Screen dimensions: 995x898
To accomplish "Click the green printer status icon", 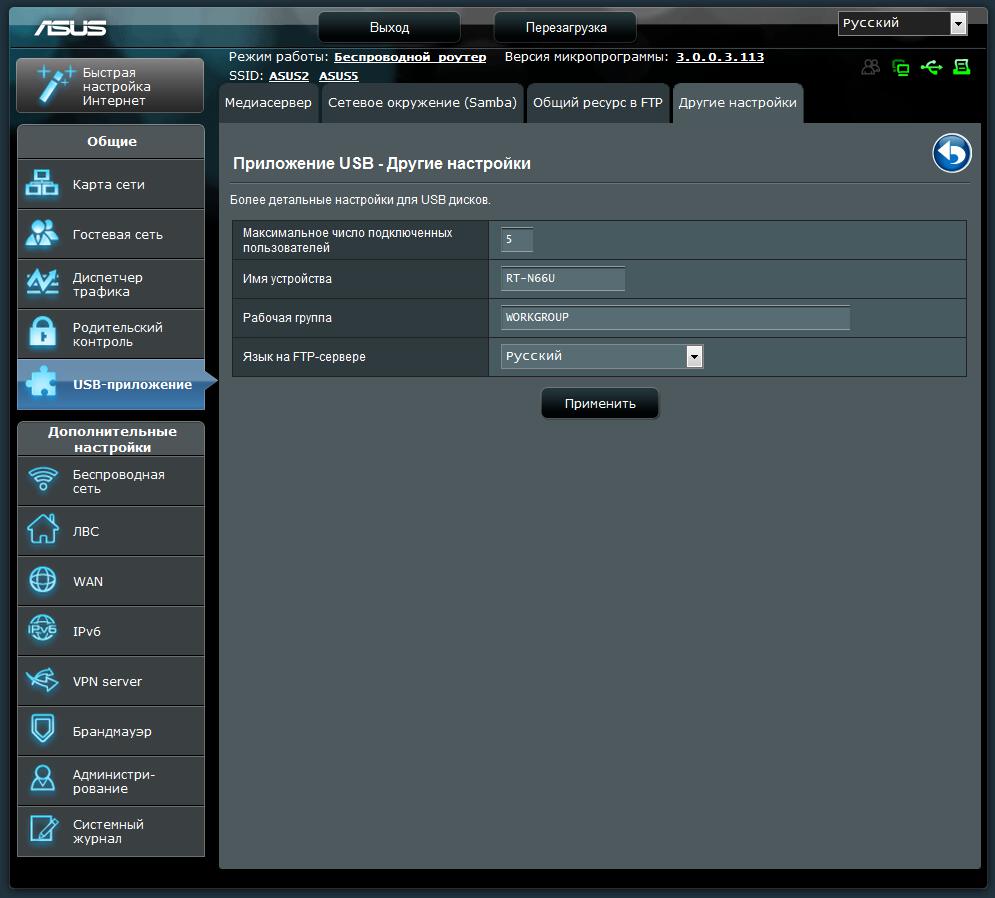I will click(x=961, y=67).
